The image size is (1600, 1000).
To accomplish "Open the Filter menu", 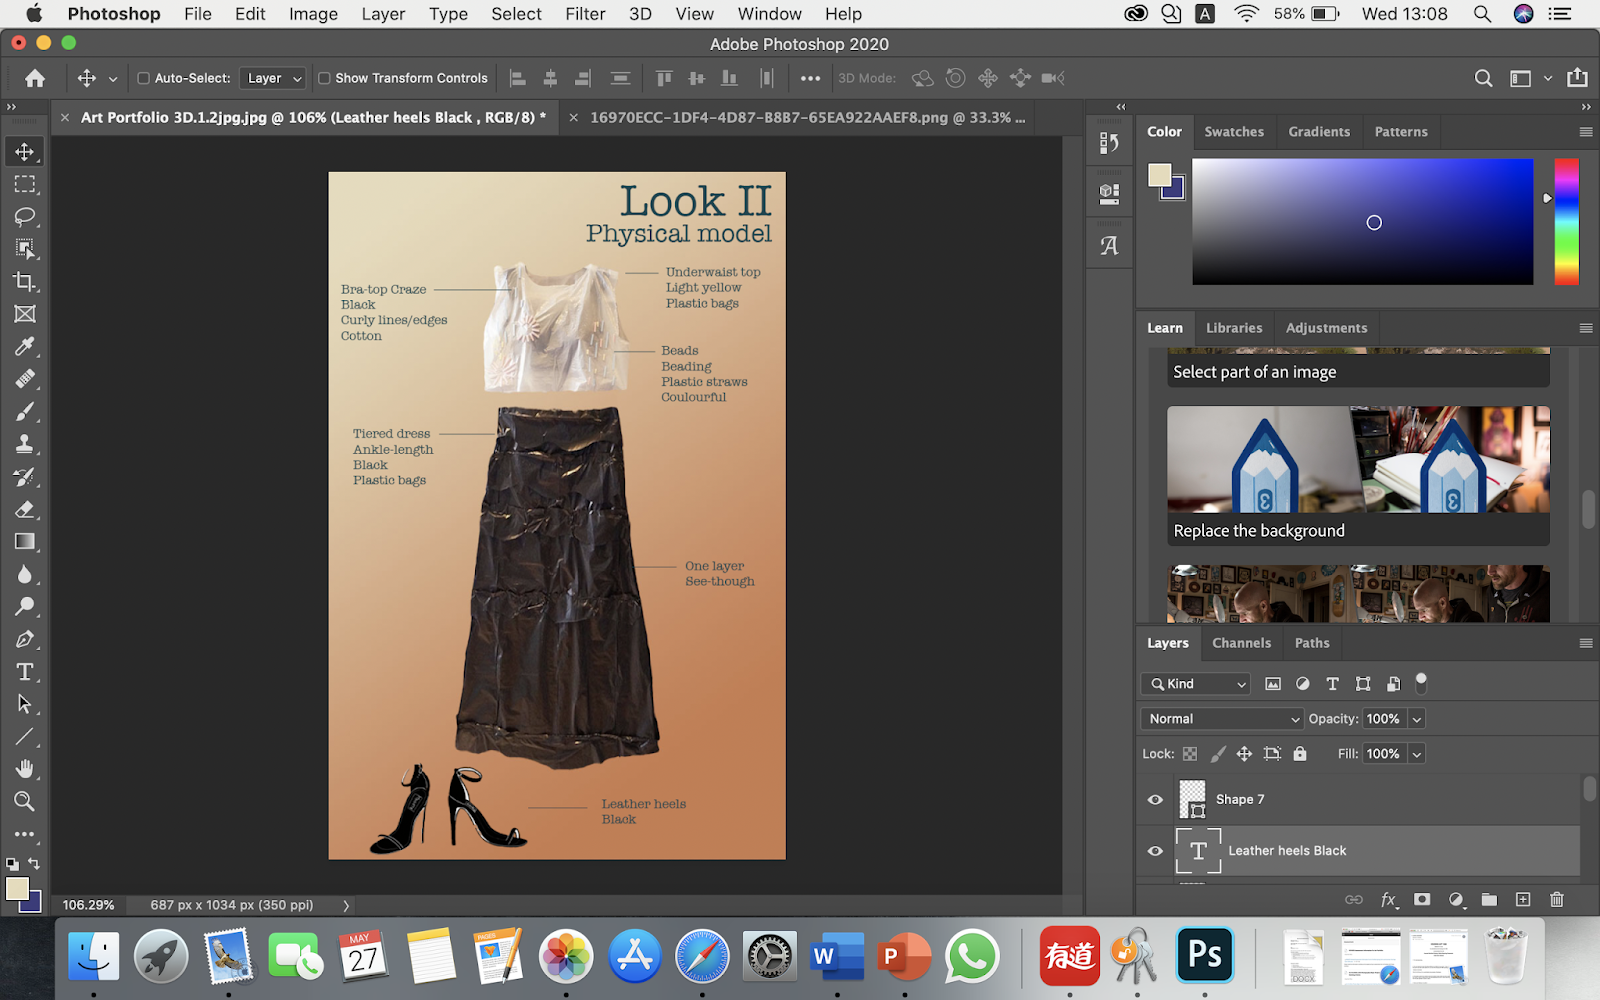I will pyautogui.click(x=585, y=14).
